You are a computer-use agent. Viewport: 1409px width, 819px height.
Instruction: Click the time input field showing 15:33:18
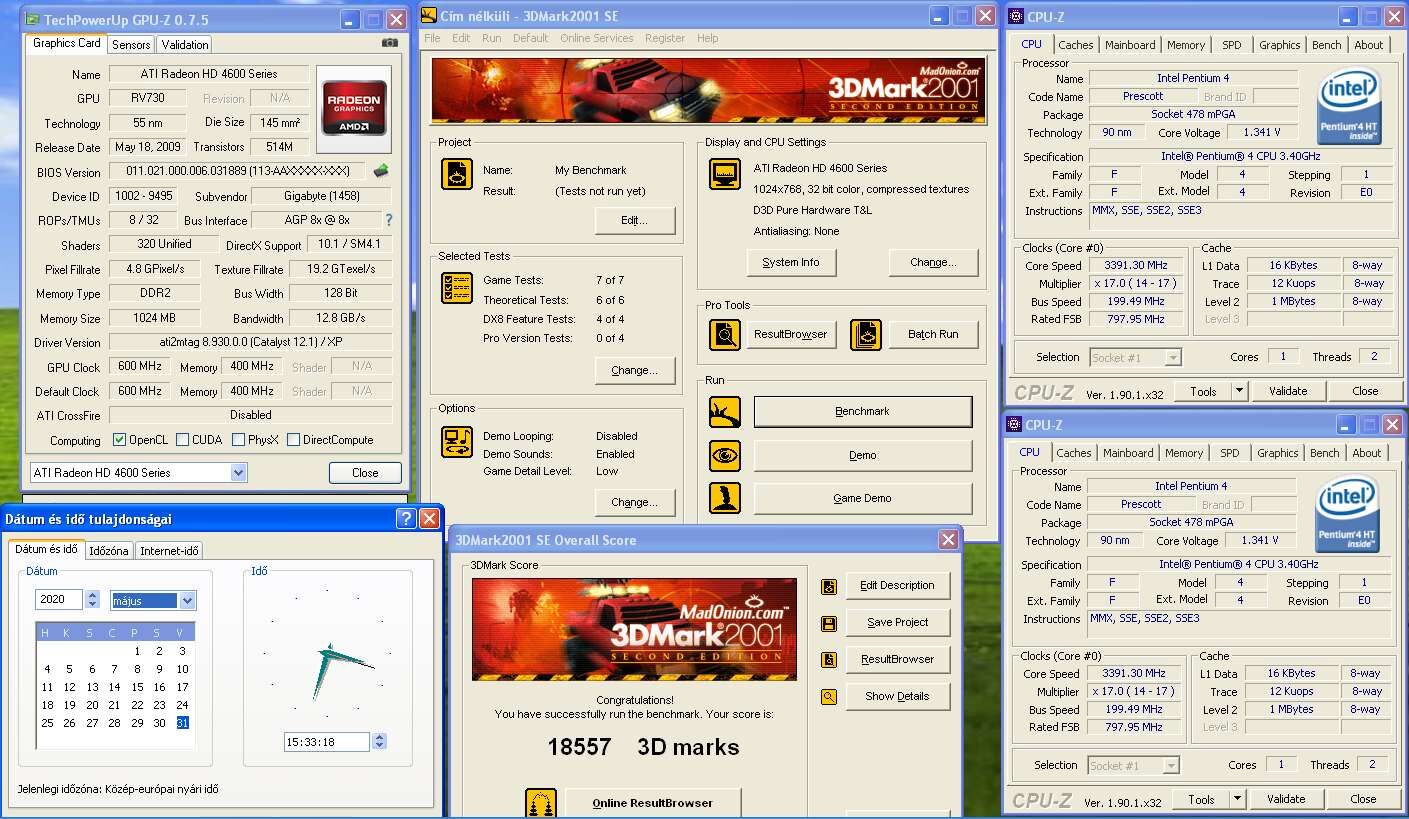pyautogui.click(x=328, y=742)
